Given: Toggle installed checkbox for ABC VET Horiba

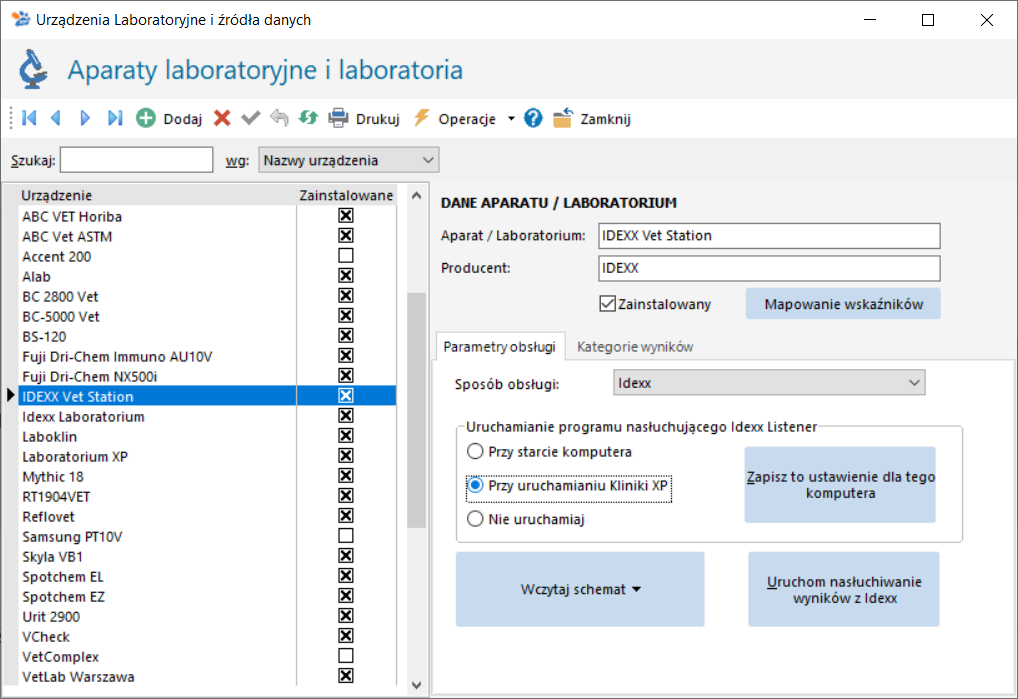Looking at the screenshot, I should click(346, 215).
